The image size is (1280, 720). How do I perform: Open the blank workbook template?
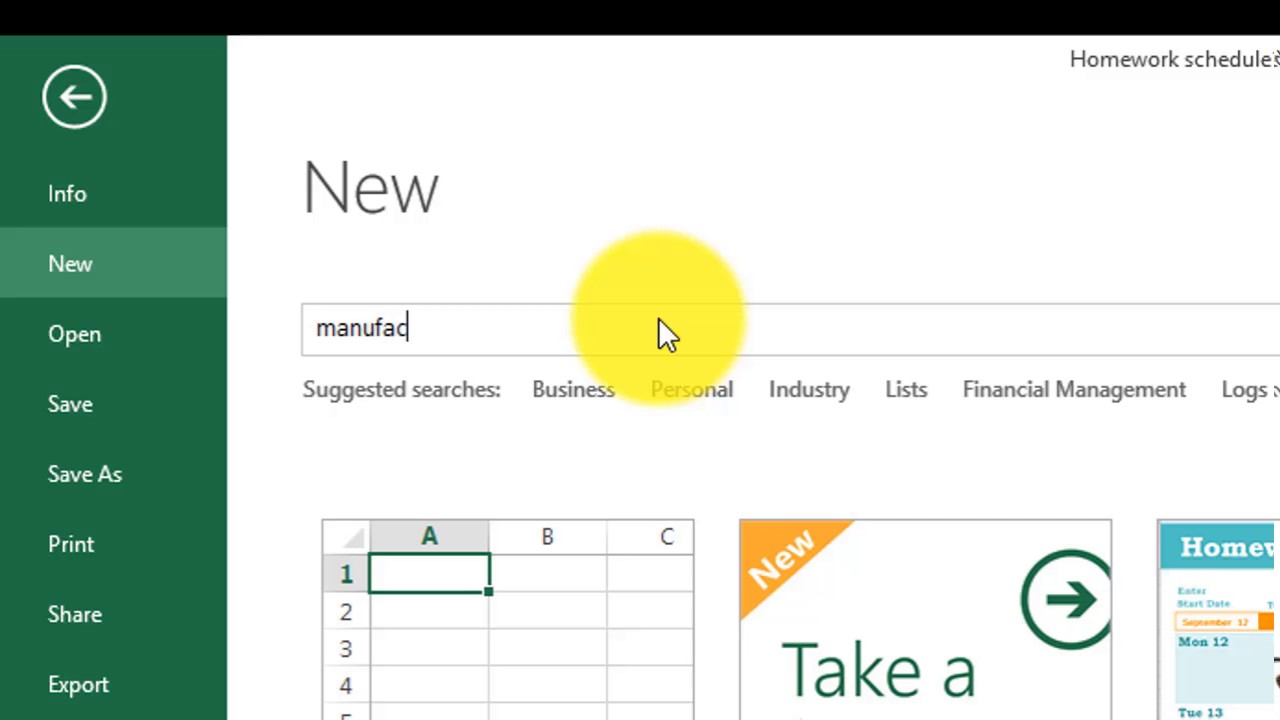pyautogui.click(x=508, y=619)
